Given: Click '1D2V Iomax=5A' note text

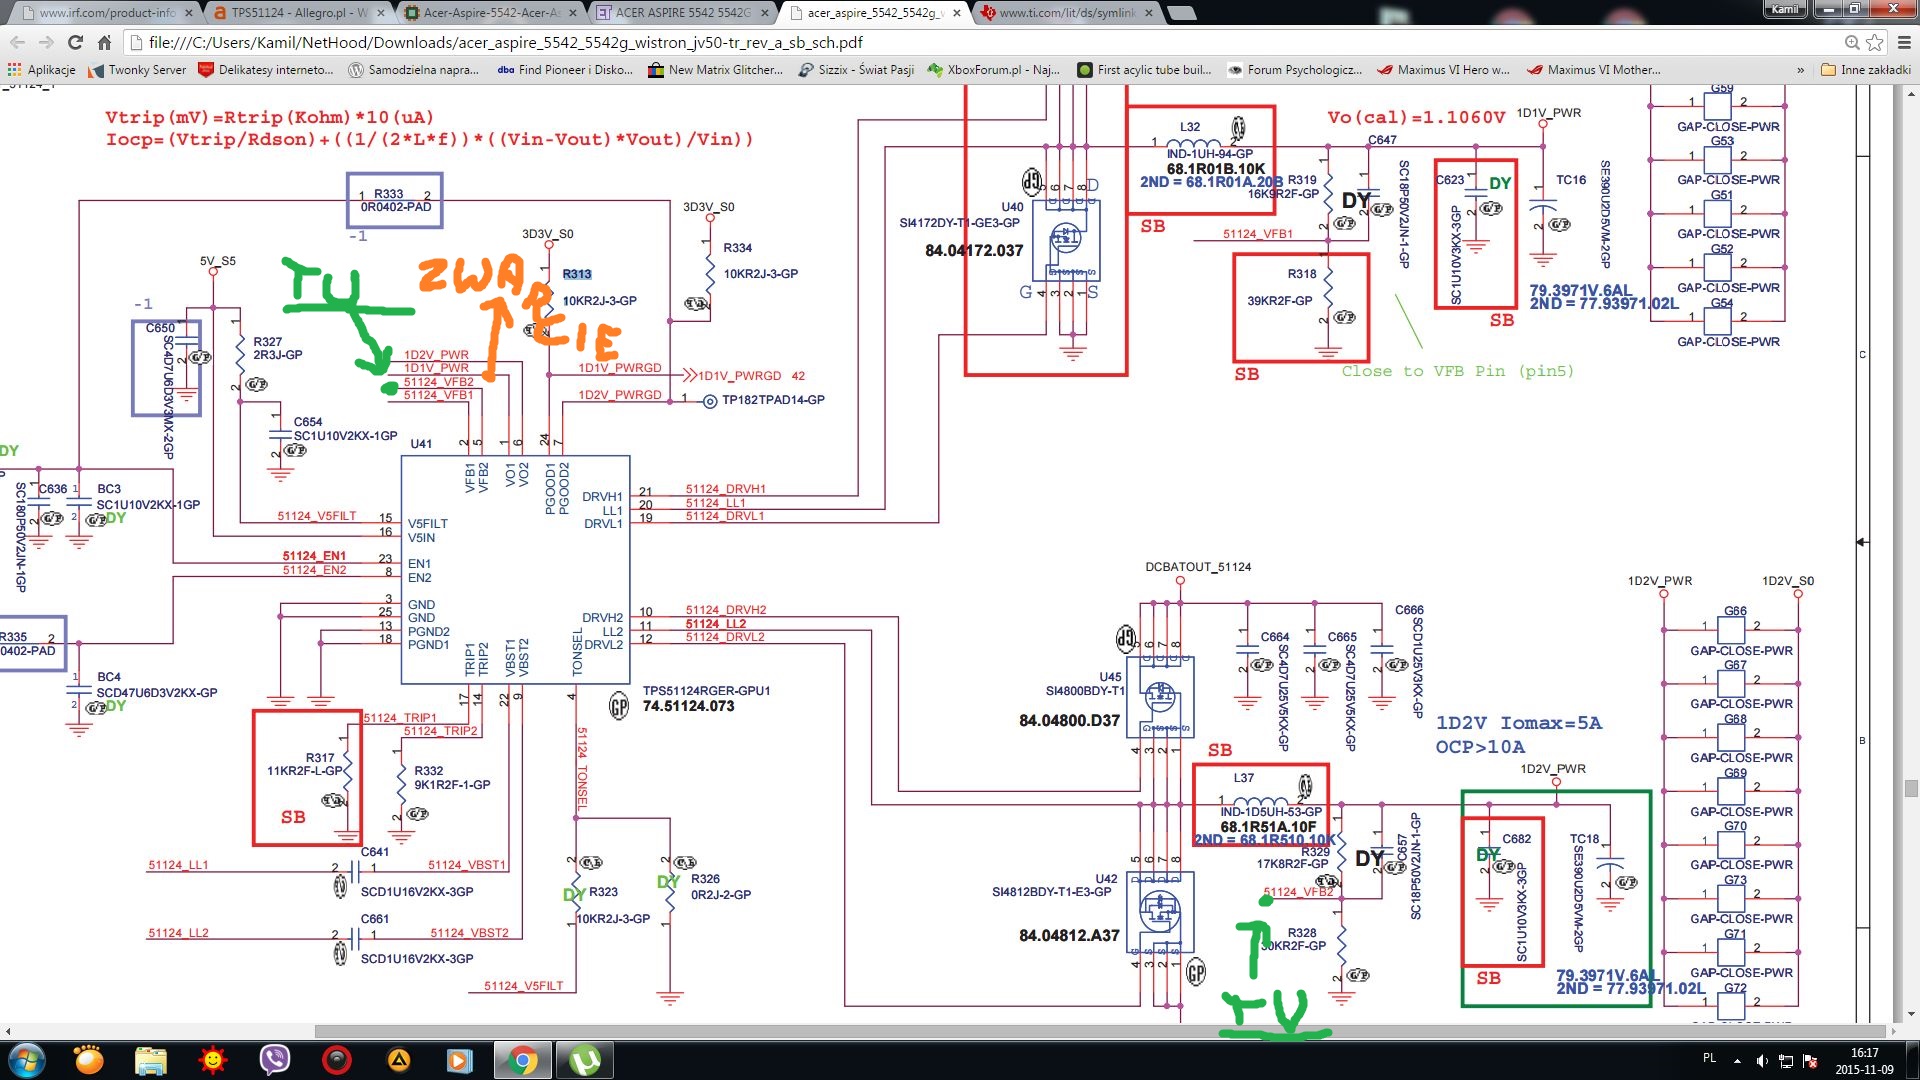Looking at the screenshot, I should tap(1519, 723).
